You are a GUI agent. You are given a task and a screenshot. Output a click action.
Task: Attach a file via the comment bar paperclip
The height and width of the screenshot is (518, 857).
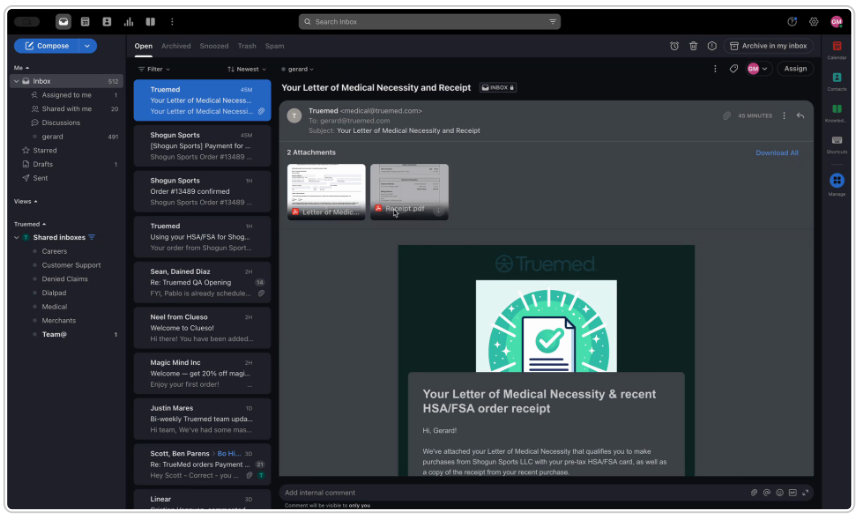(754, 492)
